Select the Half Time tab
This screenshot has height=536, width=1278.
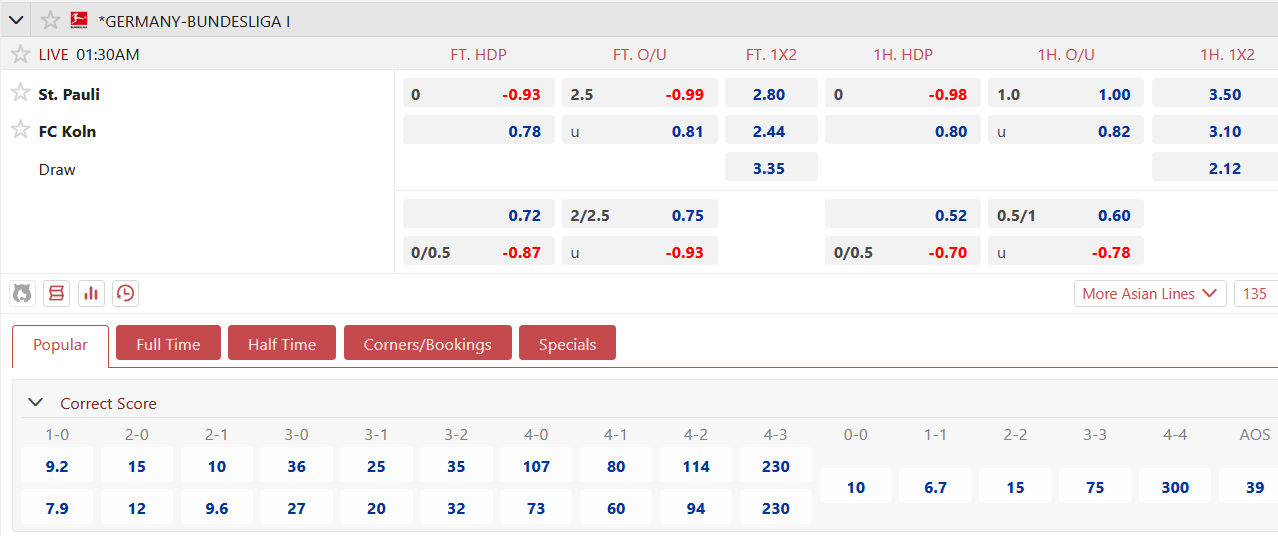click(282, 343)
